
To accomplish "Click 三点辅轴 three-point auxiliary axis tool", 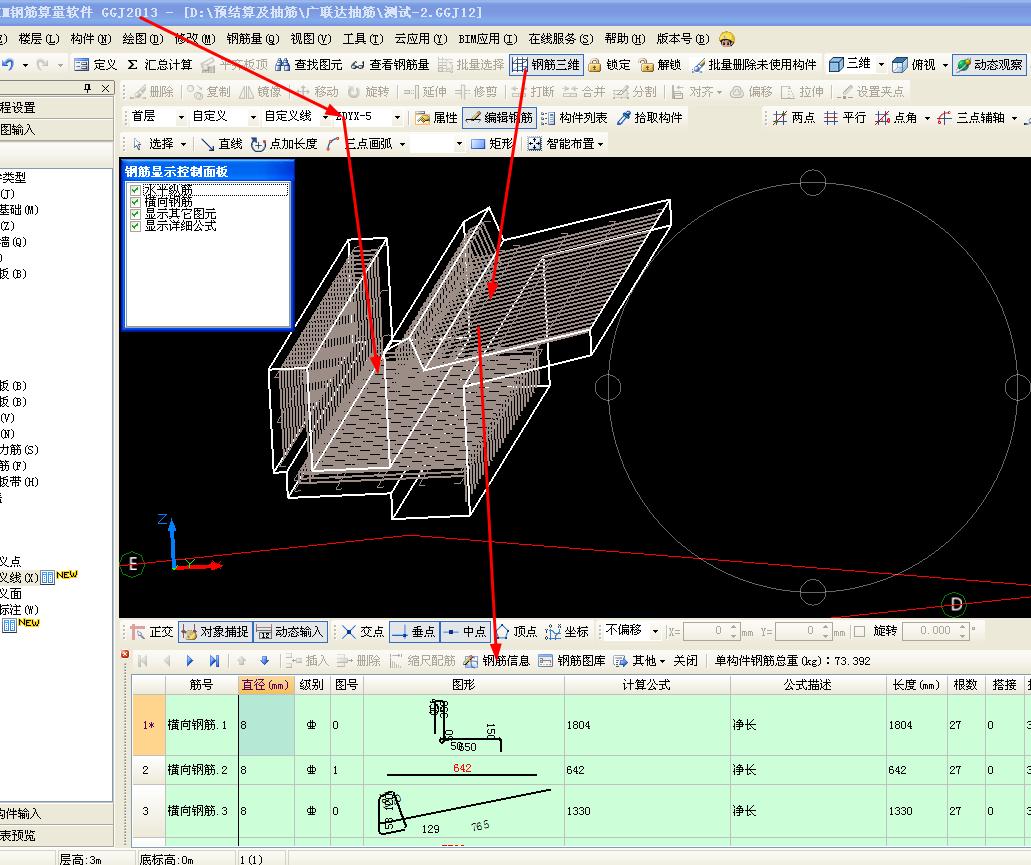I will (971, 118).
